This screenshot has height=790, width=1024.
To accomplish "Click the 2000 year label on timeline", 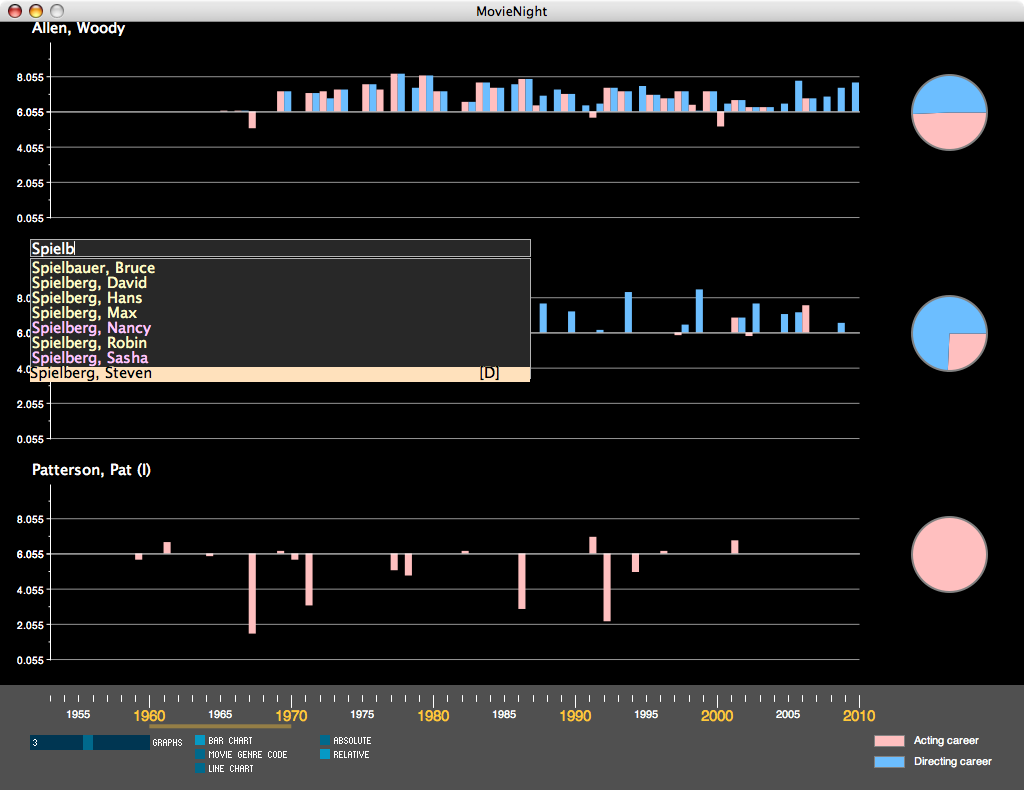I will (x=716, y=716).
